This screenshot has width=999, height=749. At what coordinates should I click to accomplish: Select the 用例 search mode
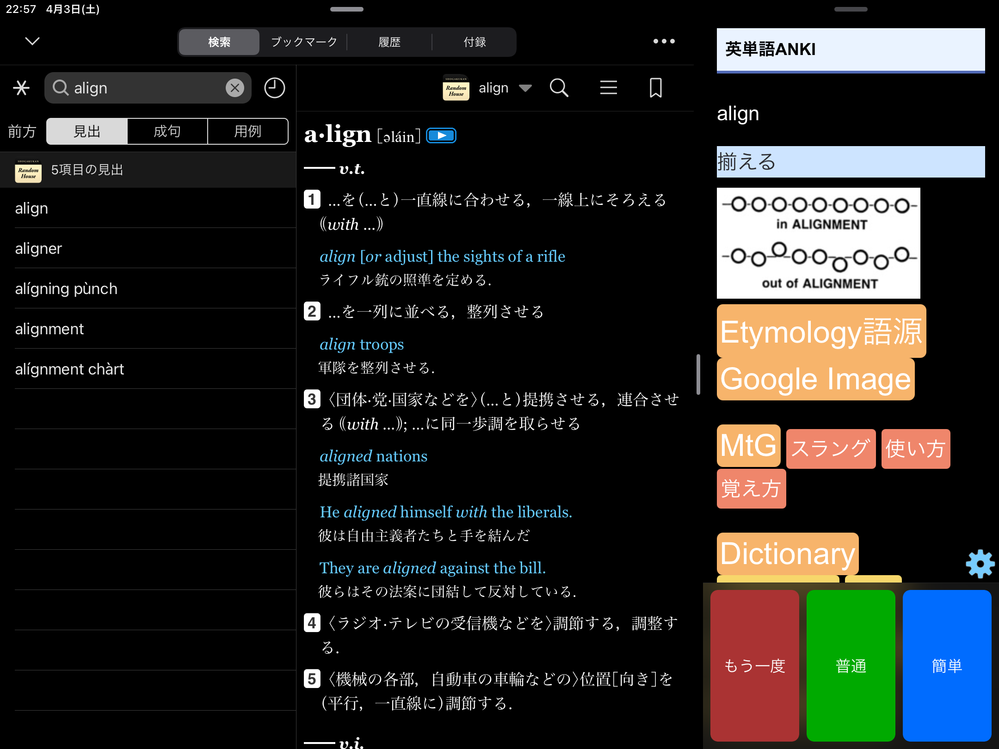pyautogui.click(x=248, y=131)
